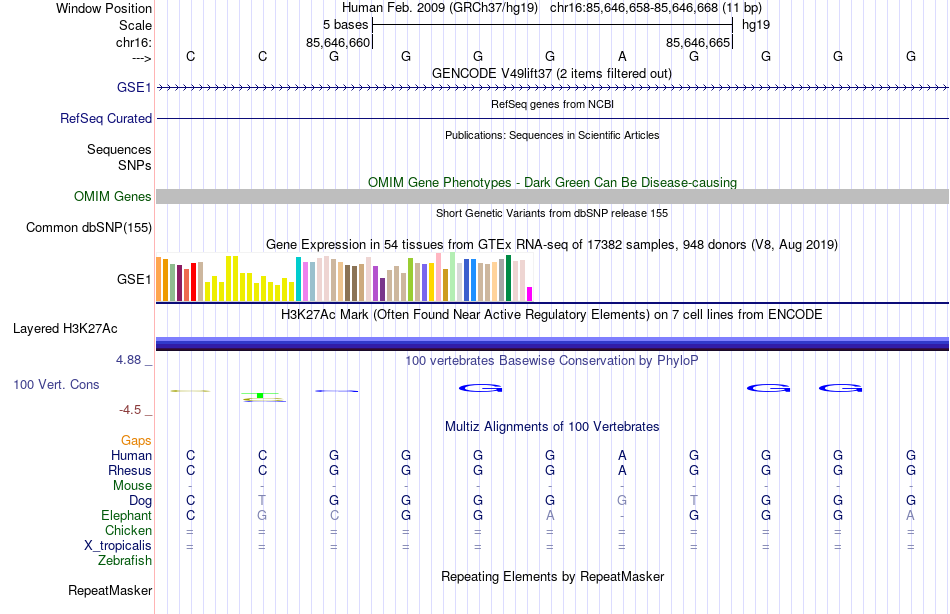
Task: Select the OMIM Genes track label
Action: 112,196
